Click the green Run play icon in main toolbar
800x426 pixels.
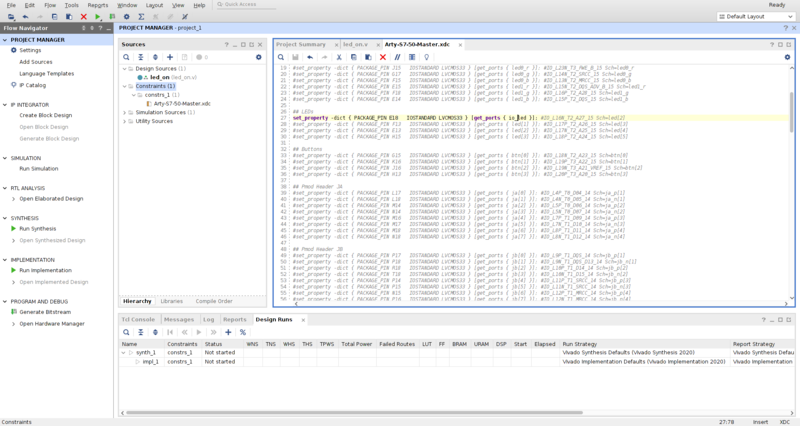(98, 17)
